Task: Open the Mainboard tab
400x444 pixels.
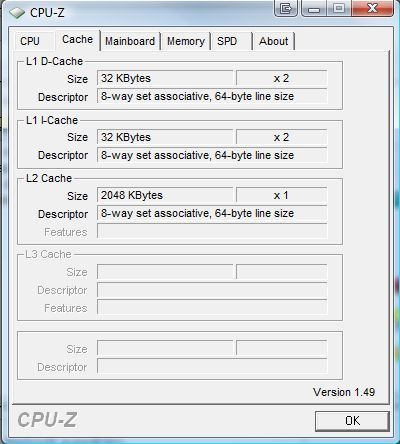Action: pyautogui.click(x=130, y=41)
